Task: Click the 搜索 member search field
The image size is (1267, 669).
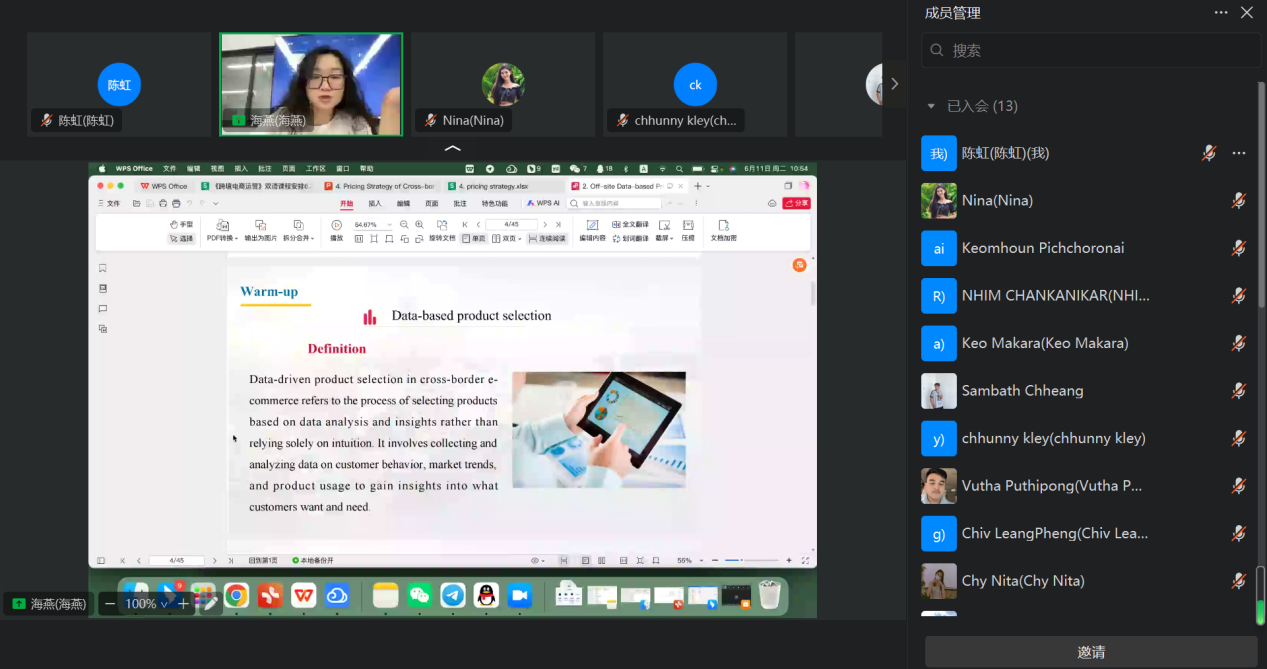Action: point(1090,50)
